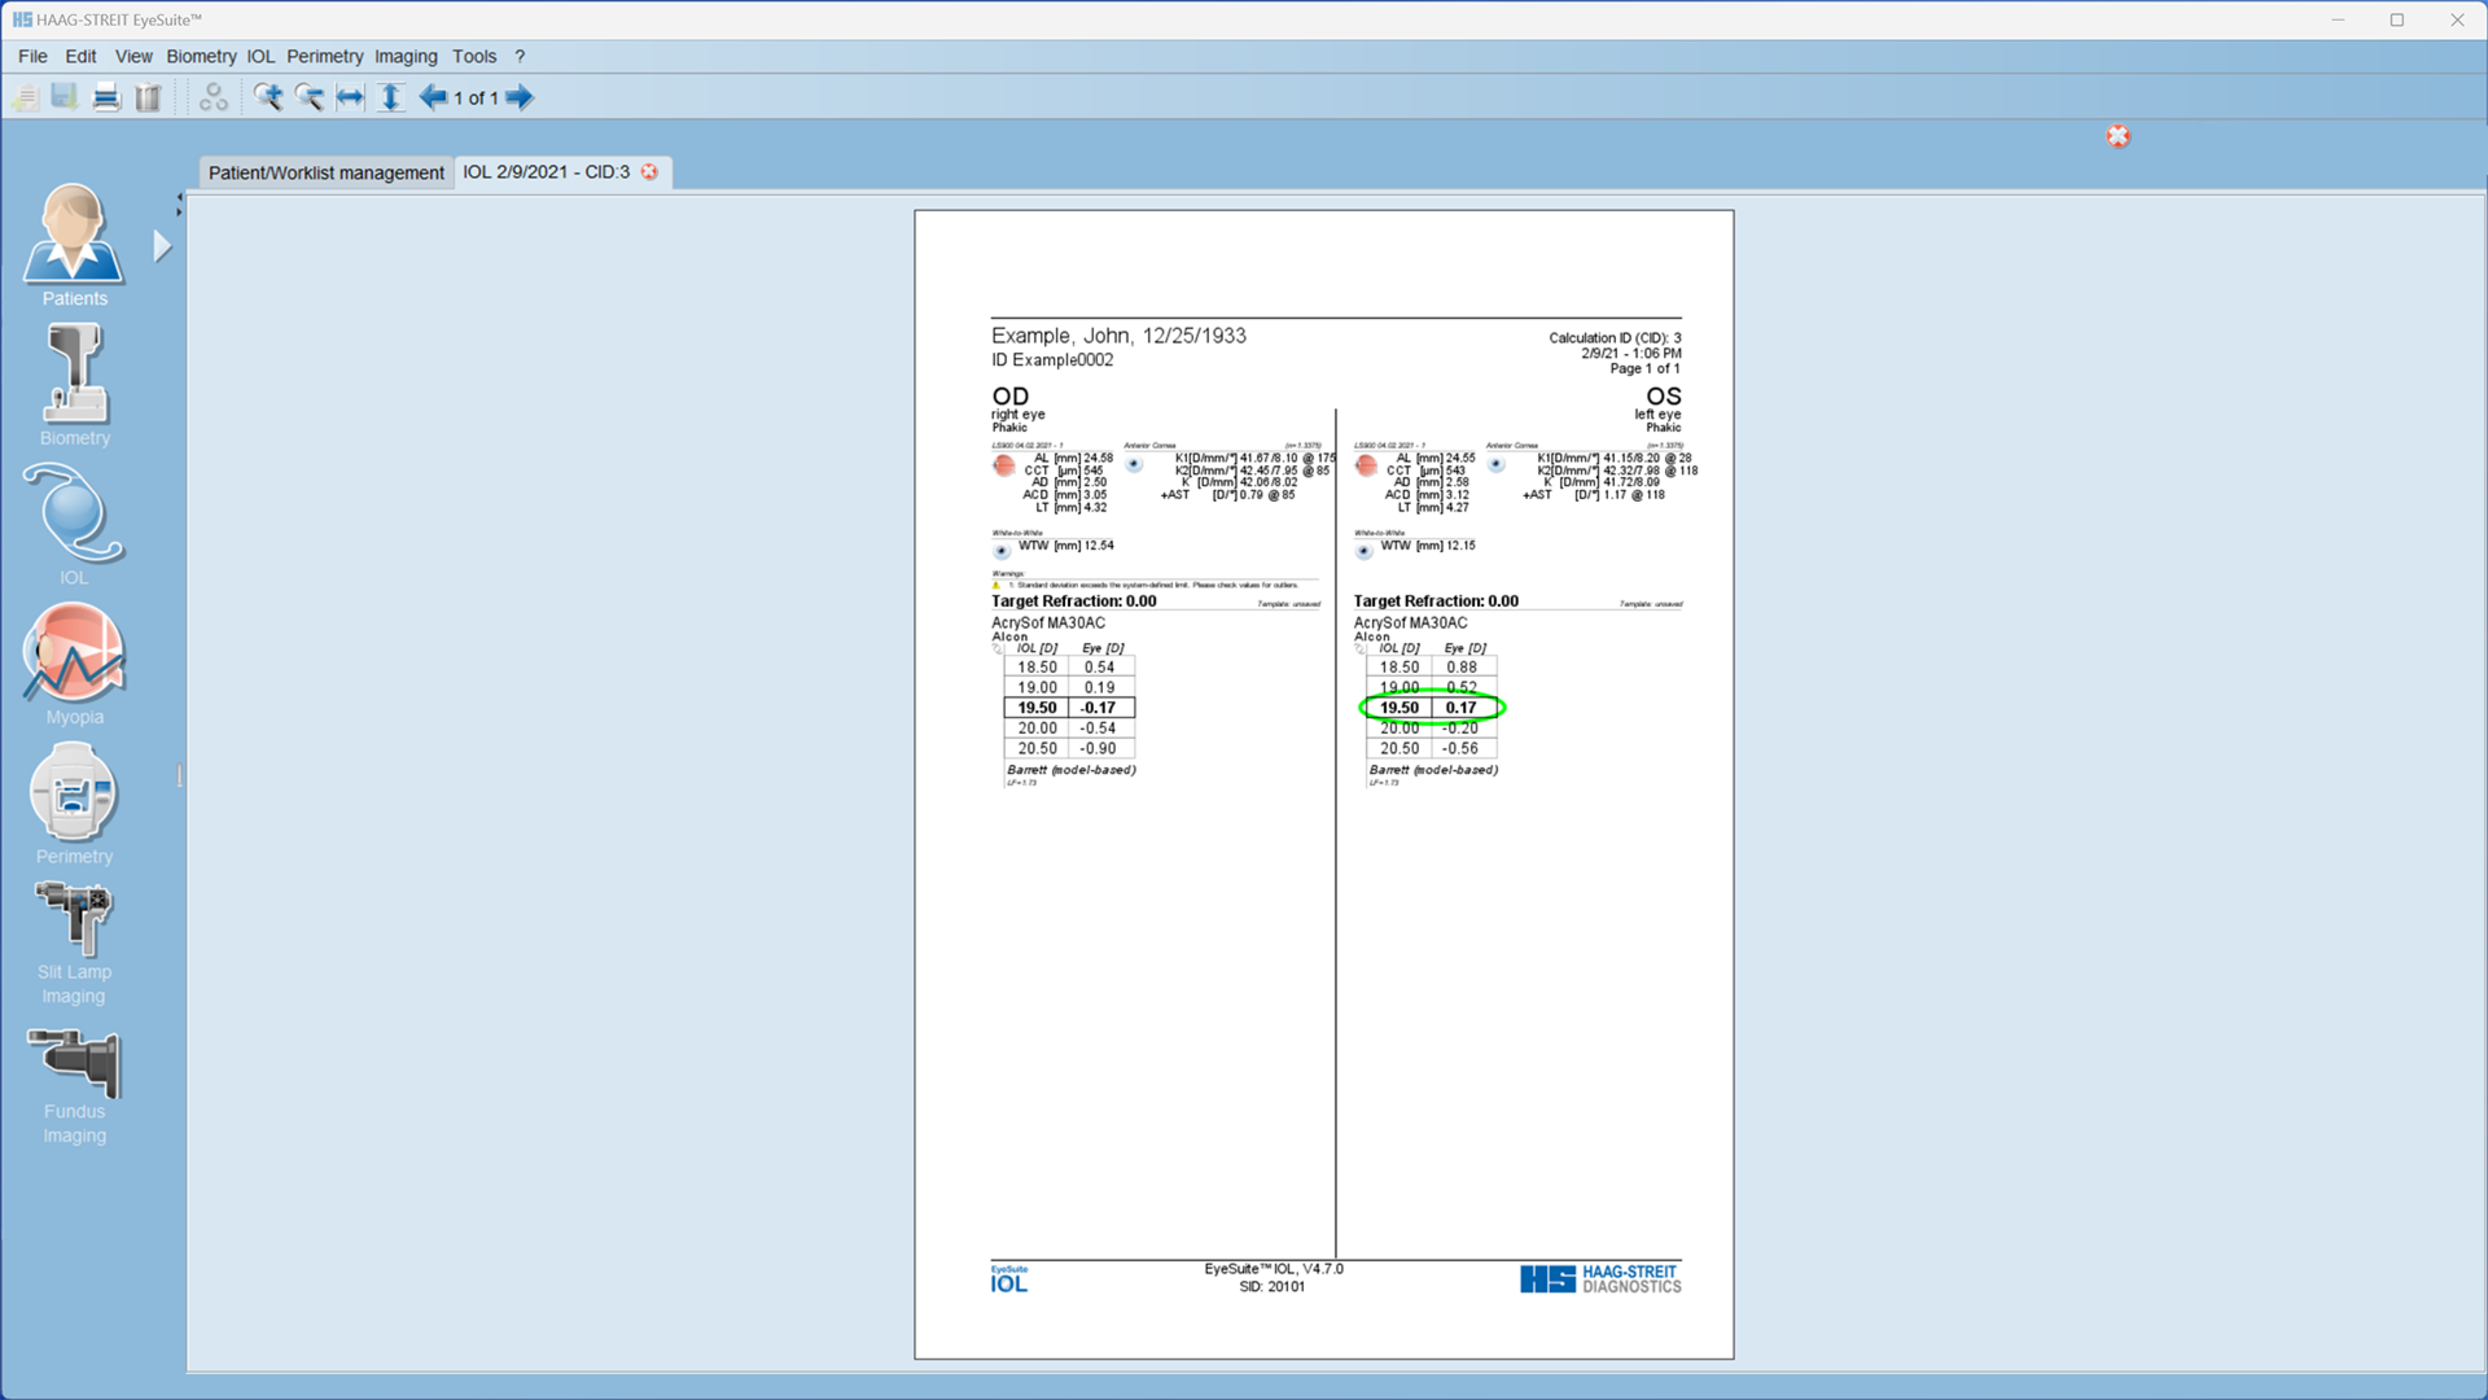Open the Tools menu

[x=474, y=56]
